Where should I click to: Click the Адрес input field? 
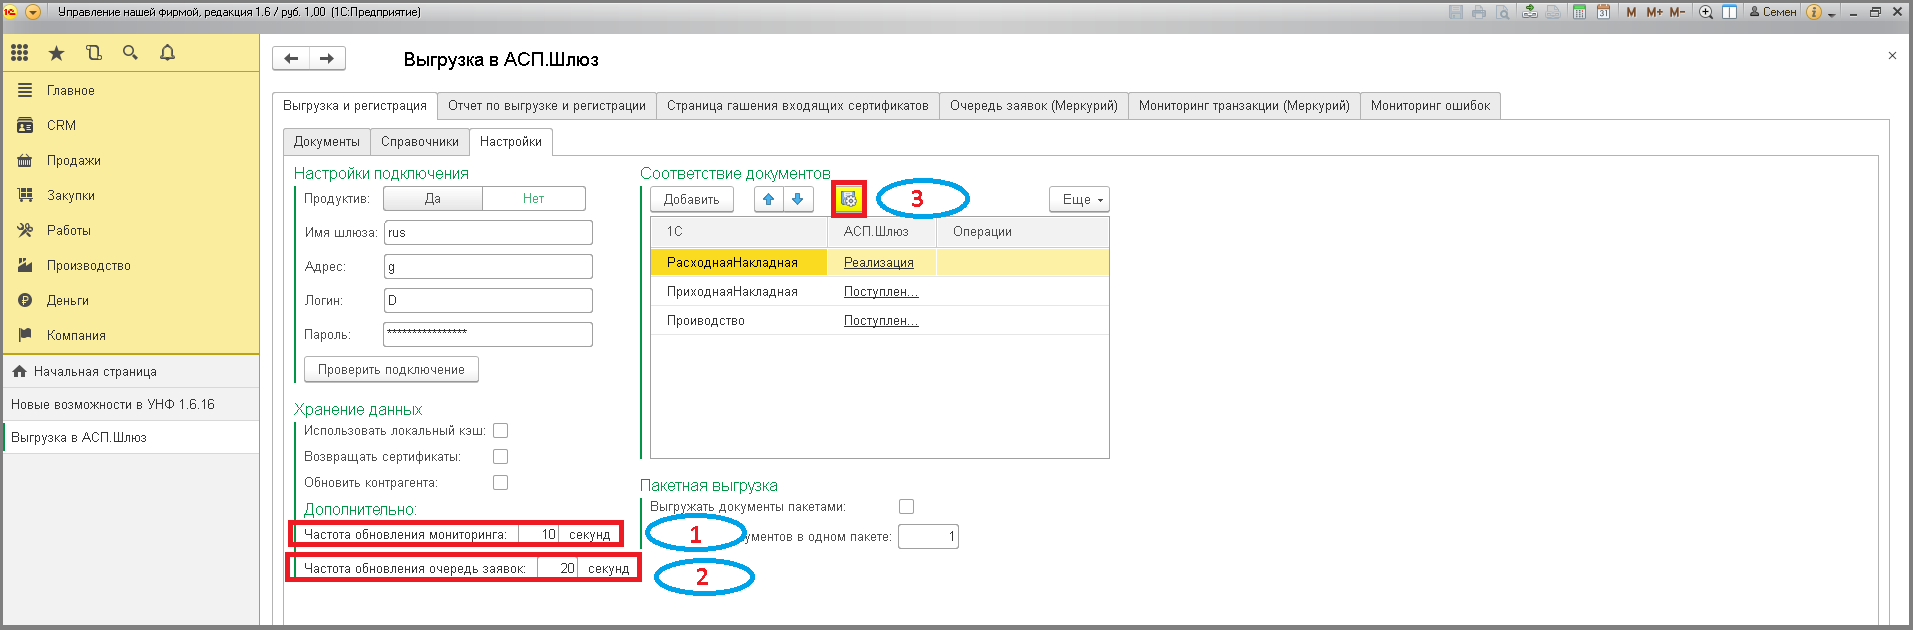(488, 267)
